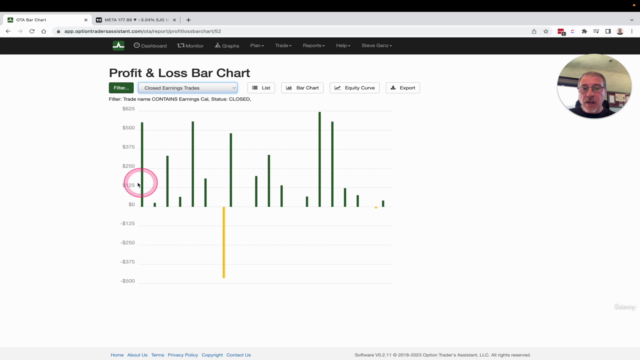Reload the page

coord(32,31)
